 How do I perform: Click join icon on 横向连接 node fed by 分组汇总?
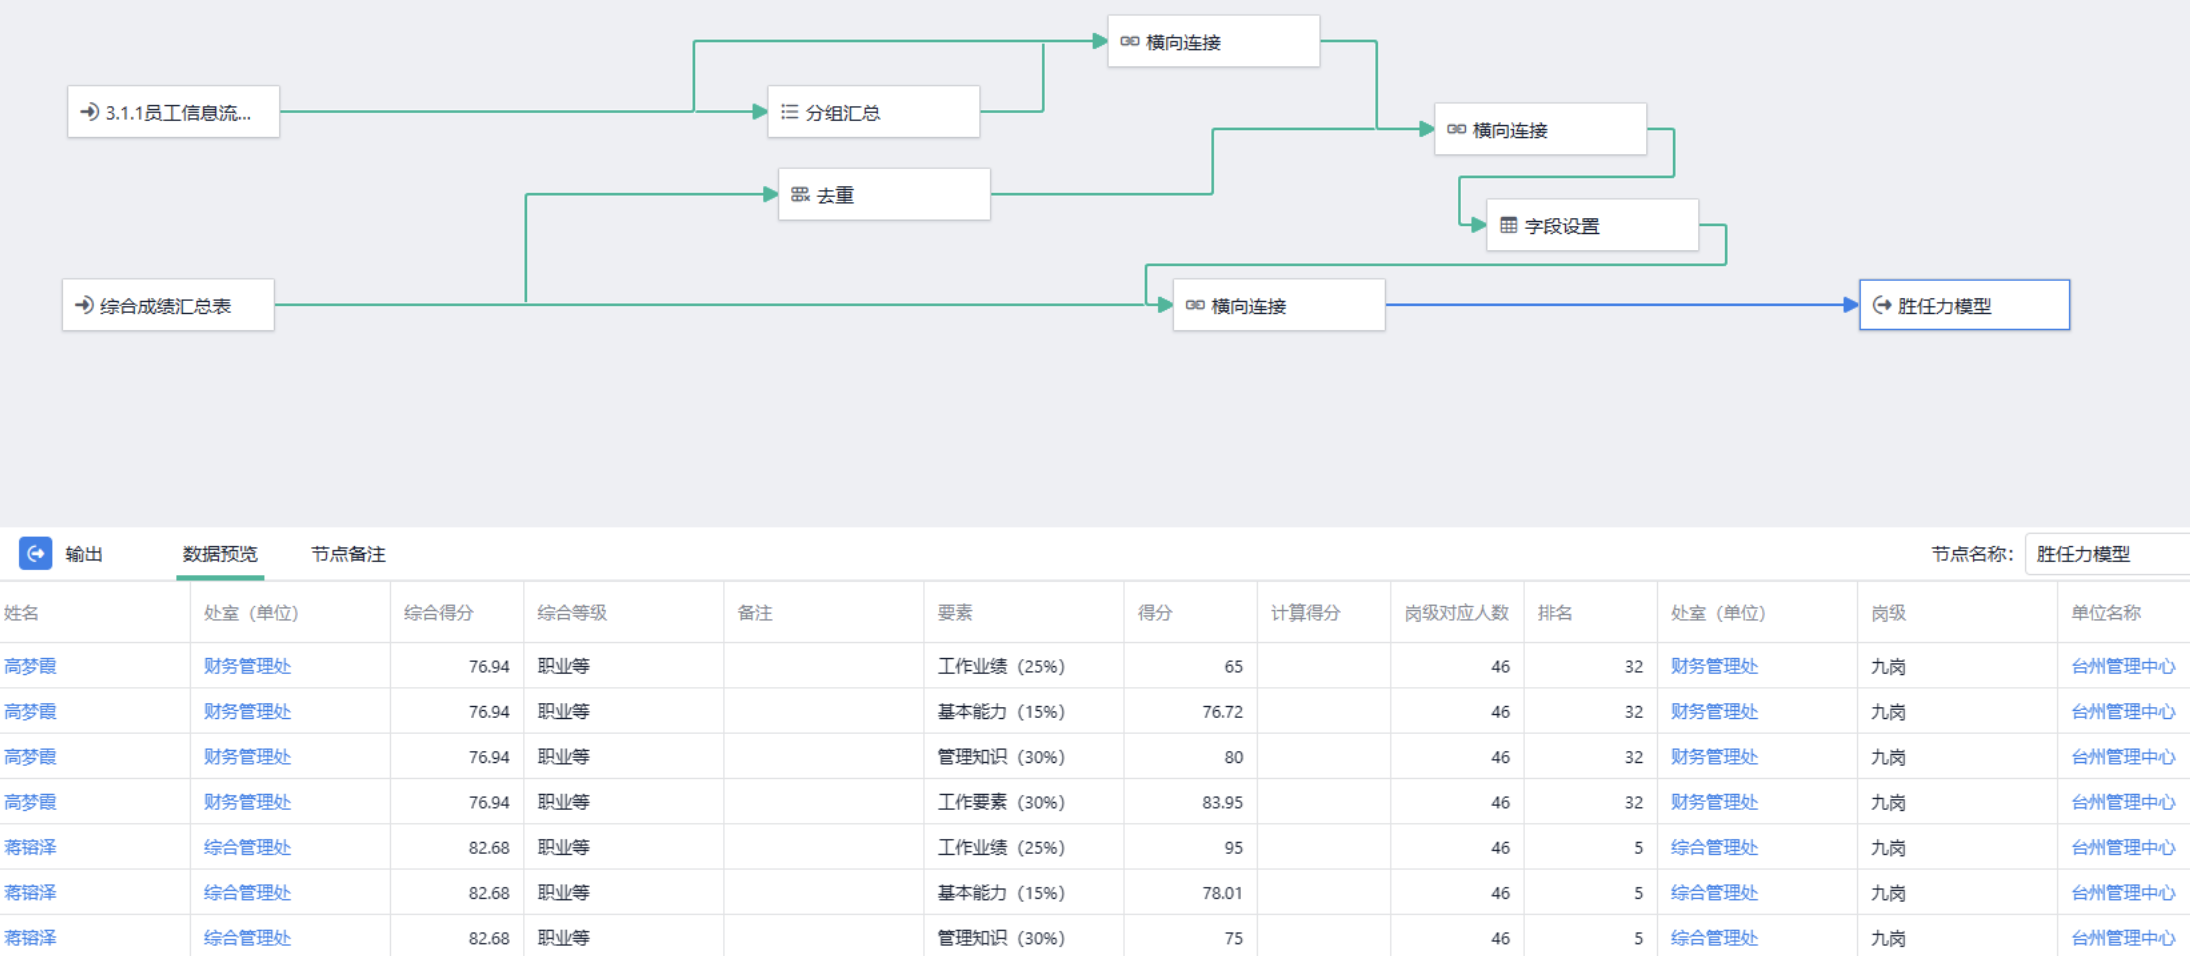point(1129,42)
